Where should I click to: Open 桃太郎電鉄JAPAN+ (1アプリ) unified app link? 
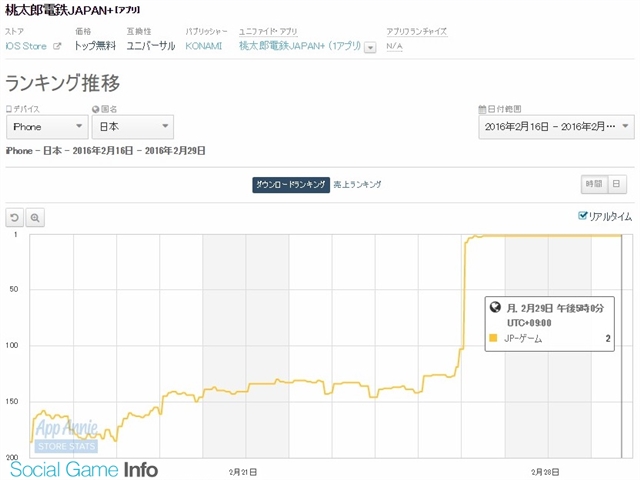coord(300,46)
